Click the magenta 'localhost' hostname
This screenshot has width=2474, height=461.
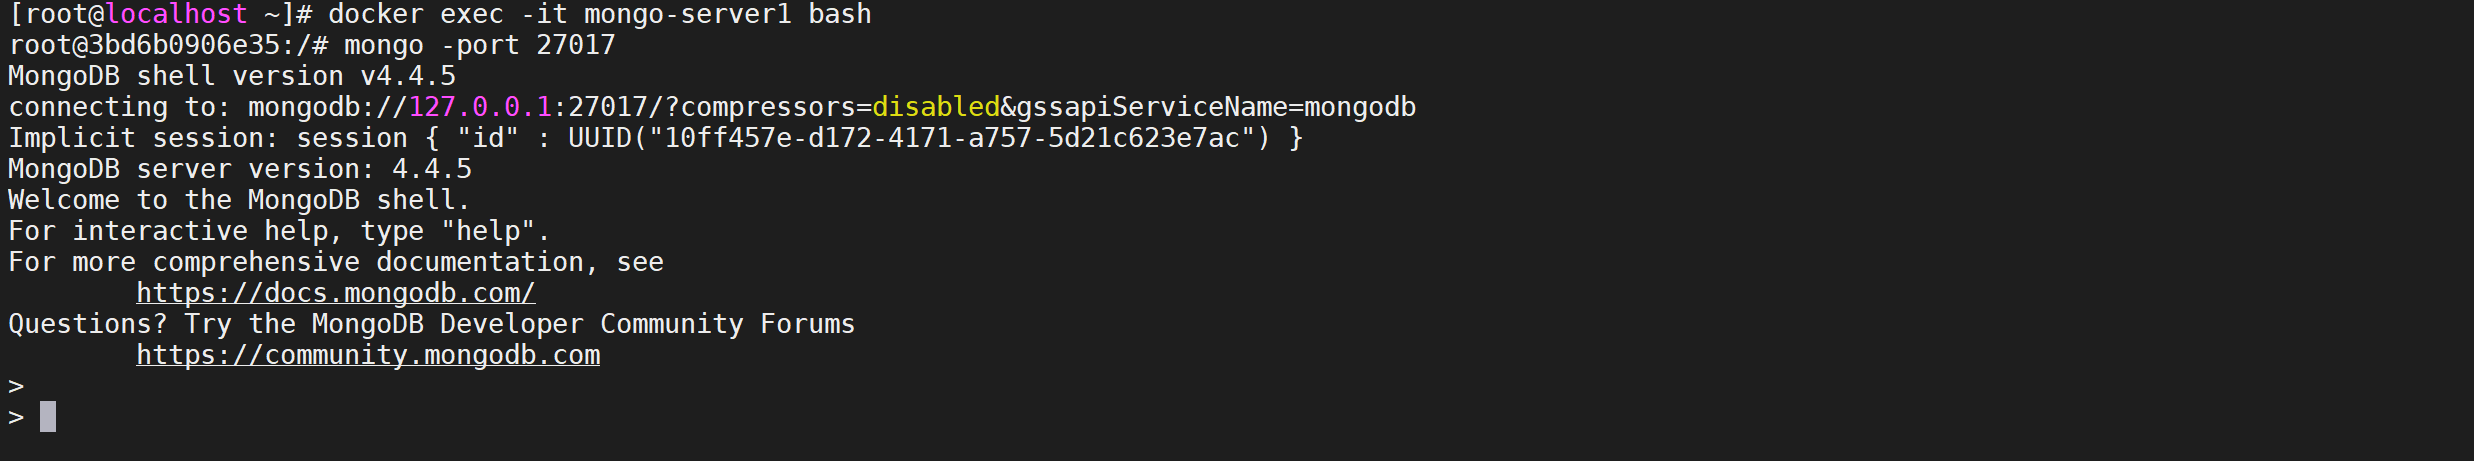[176, 14]
